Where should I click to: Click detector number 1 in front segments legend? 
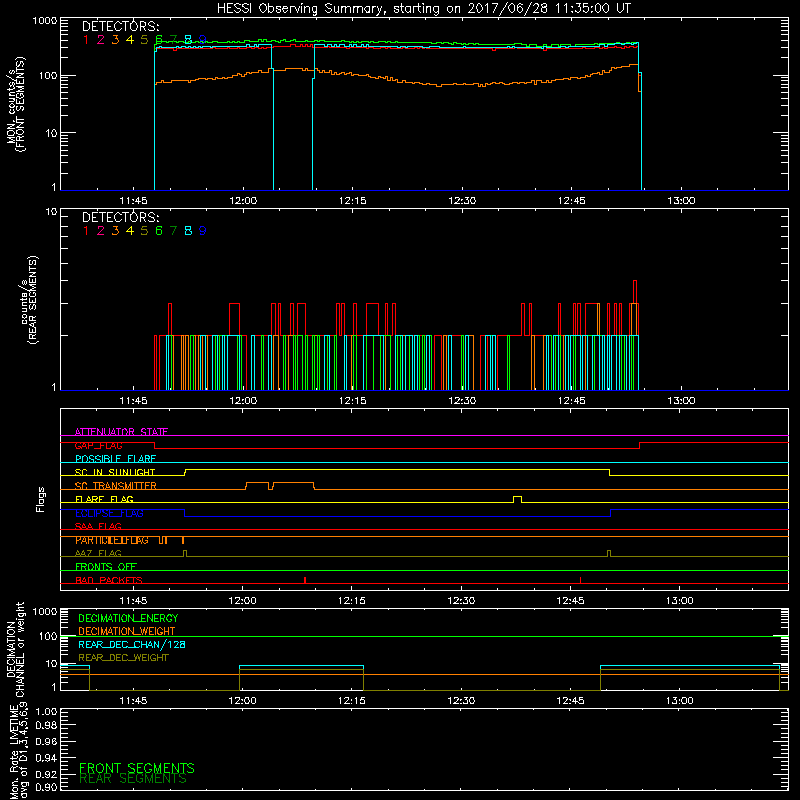[86, 40]
